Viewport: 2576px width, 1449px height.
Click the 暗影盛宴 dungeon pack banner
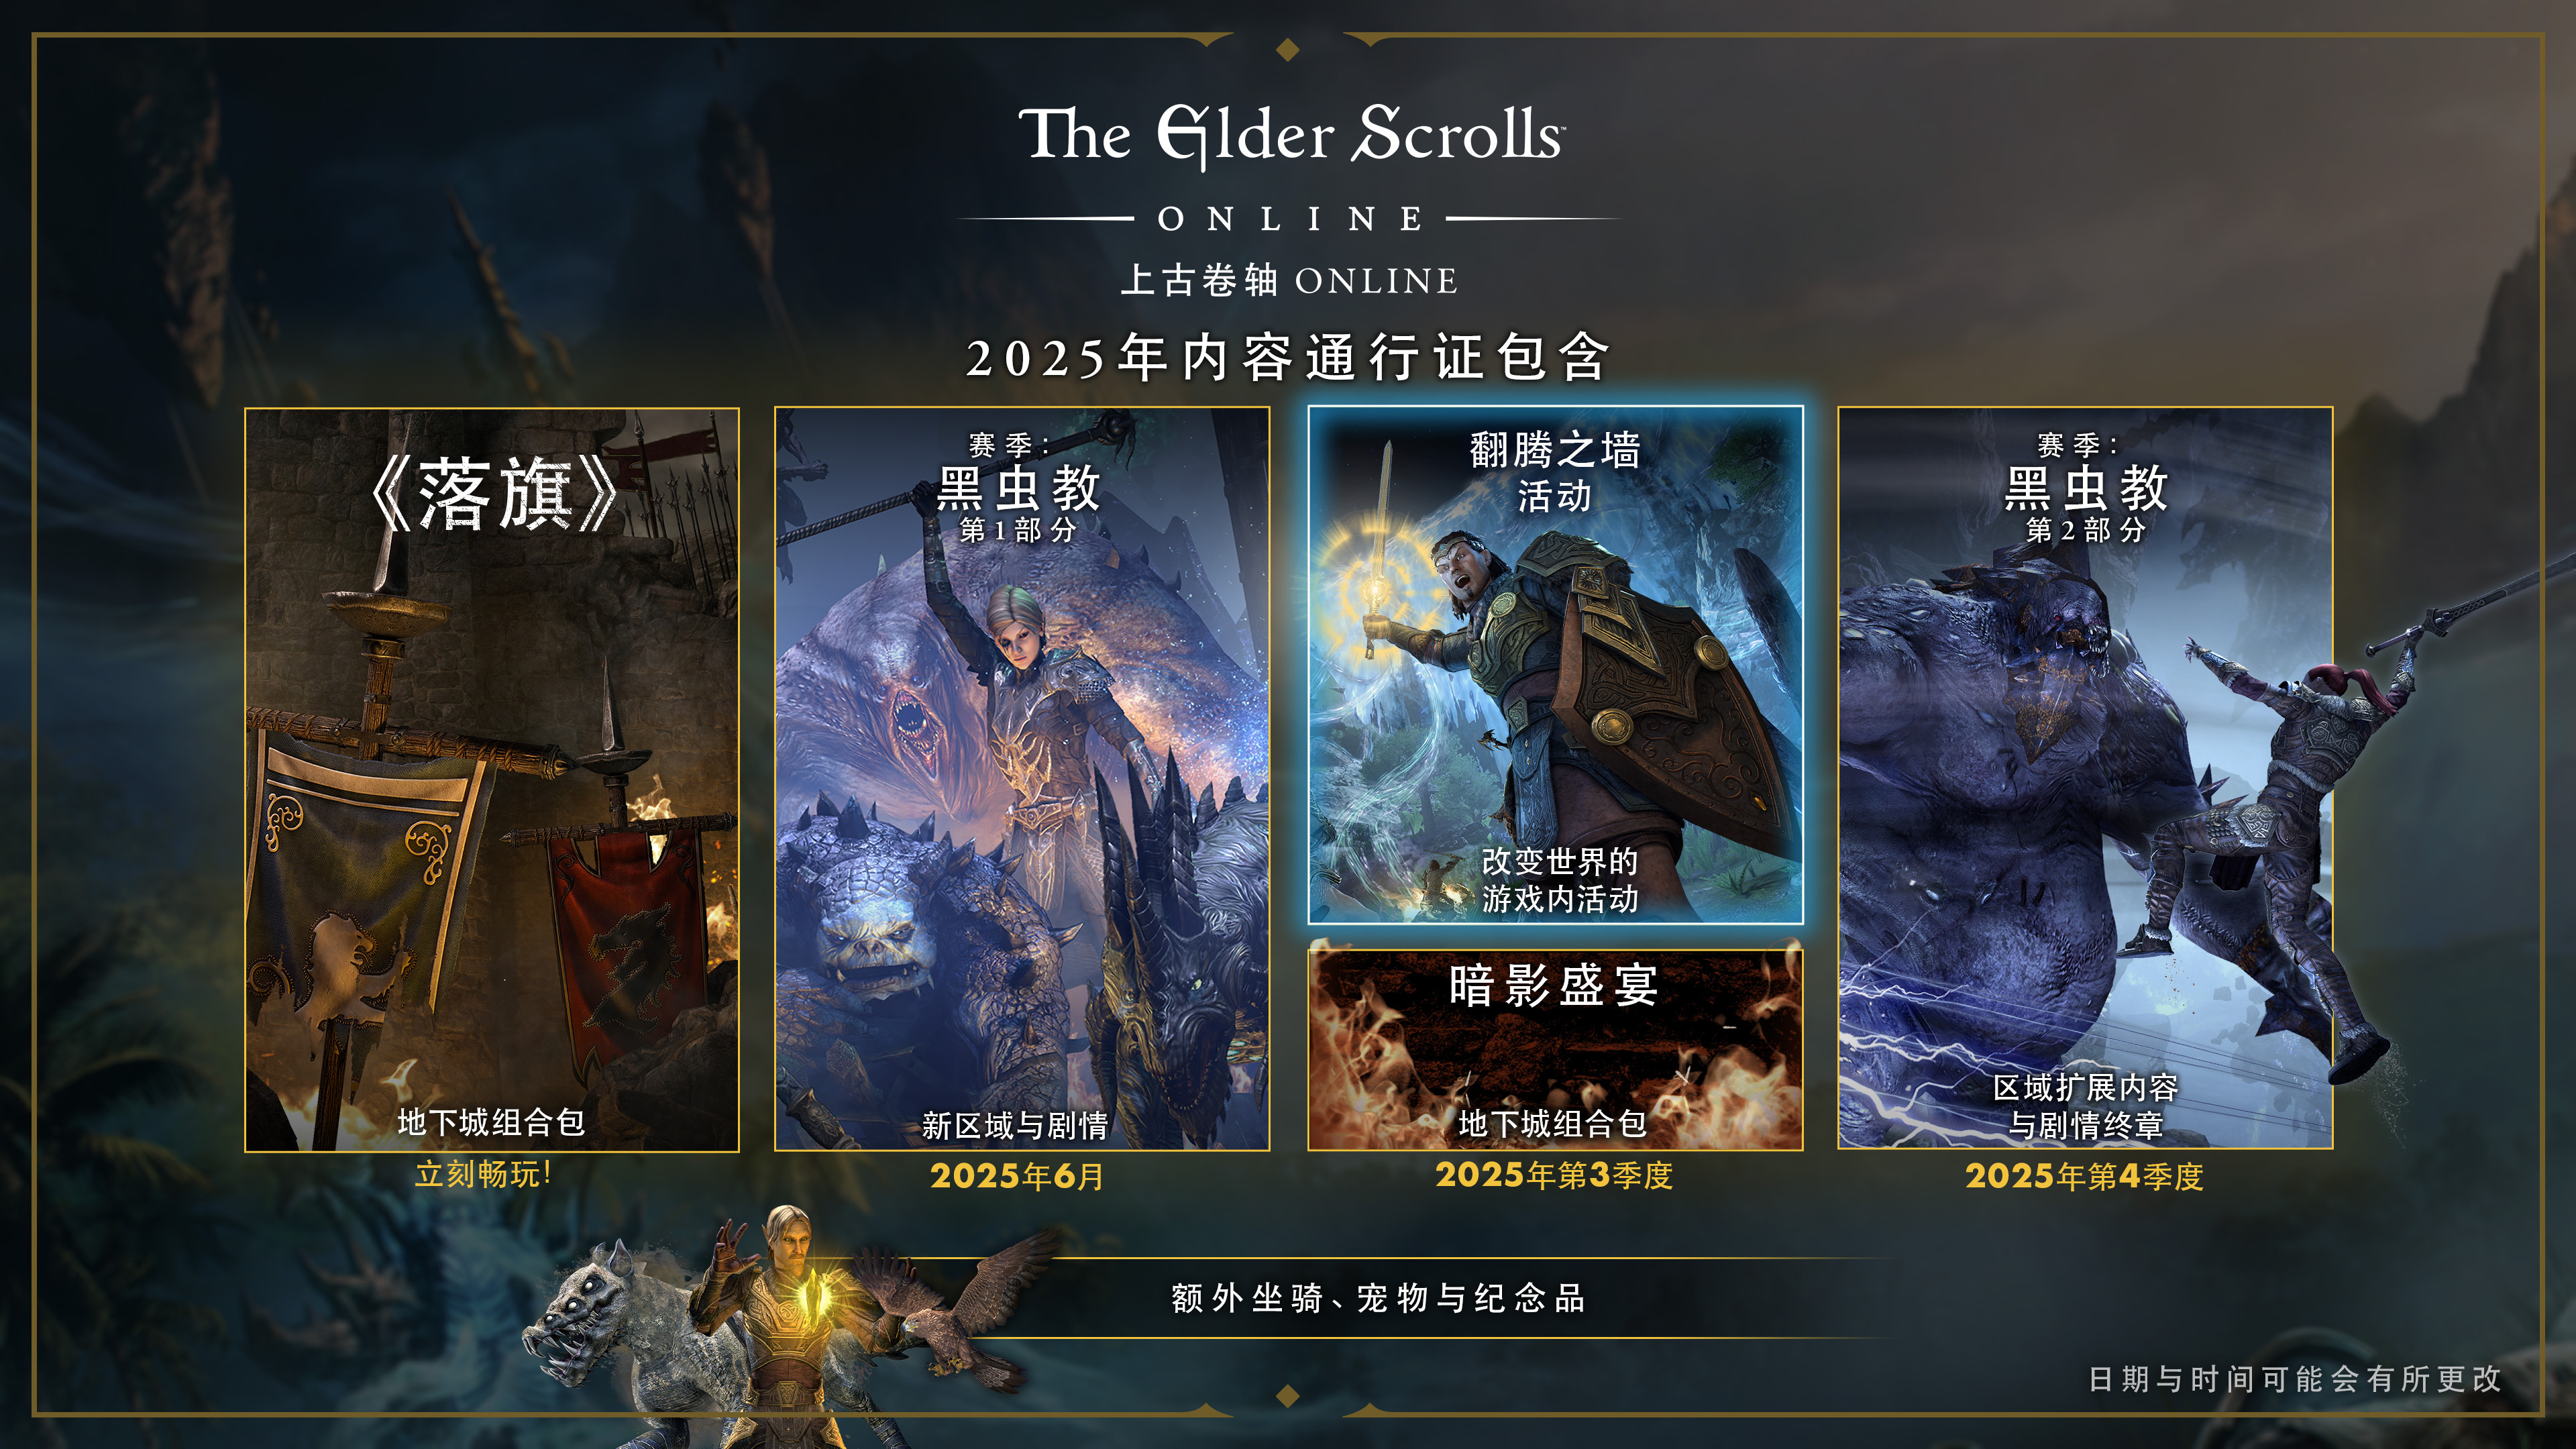(x=1555, y=1049)
